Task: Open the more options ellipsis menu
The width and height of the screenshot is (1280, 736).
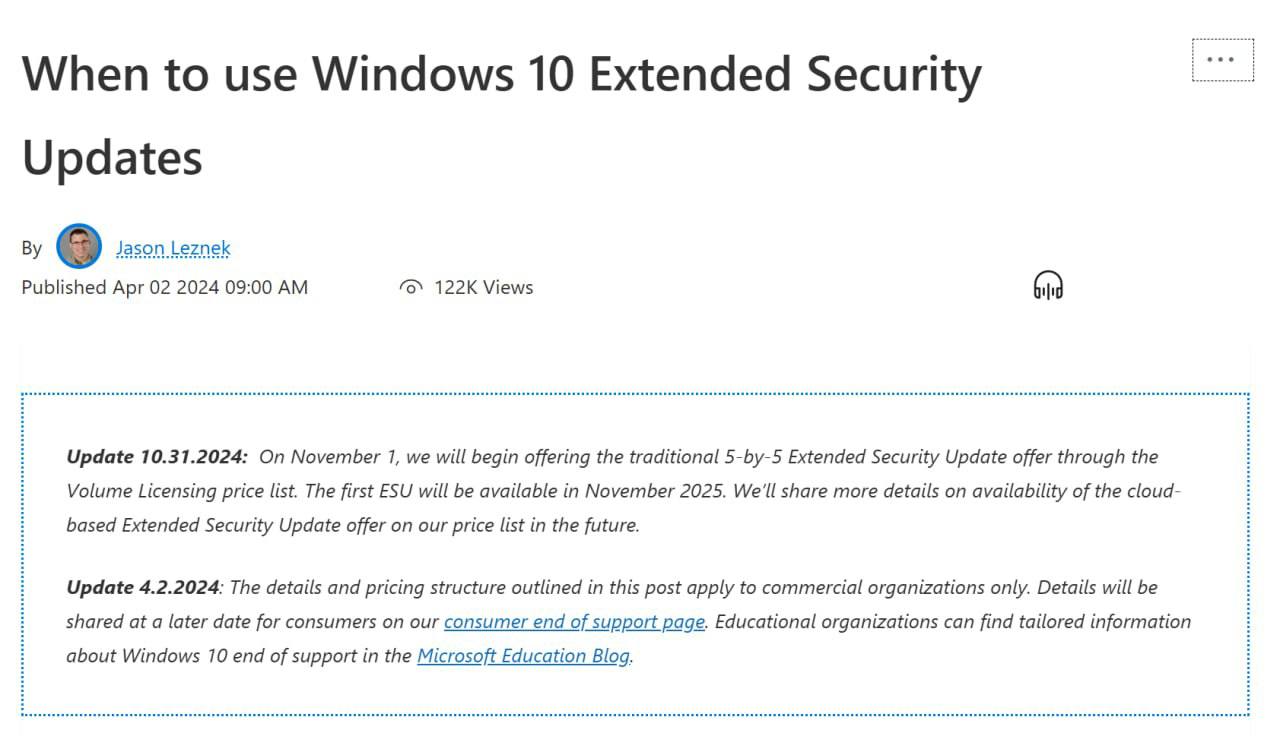Action: click(1221, 60)
